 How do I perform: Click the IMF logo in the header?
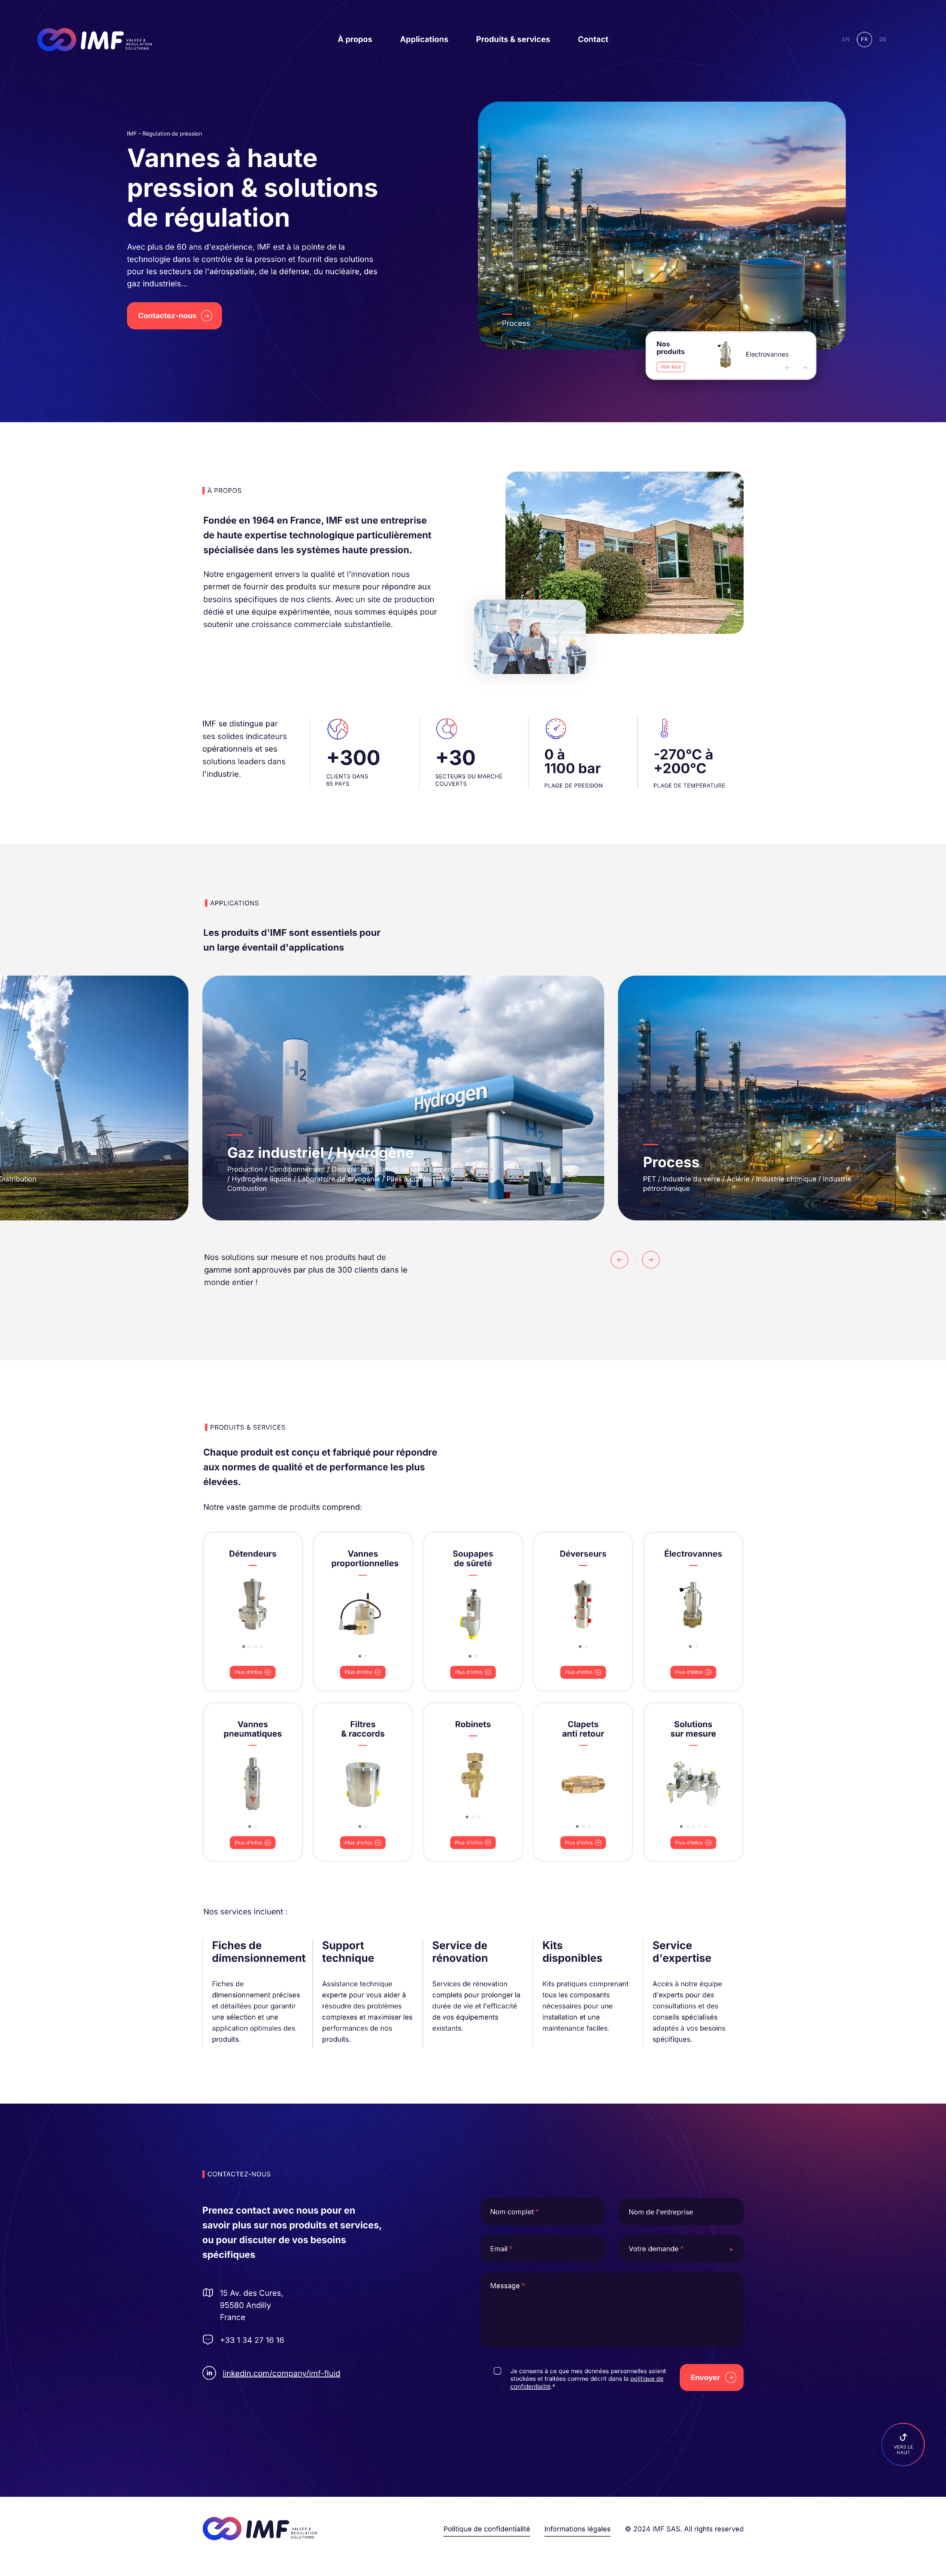click(x=94, y=40)
